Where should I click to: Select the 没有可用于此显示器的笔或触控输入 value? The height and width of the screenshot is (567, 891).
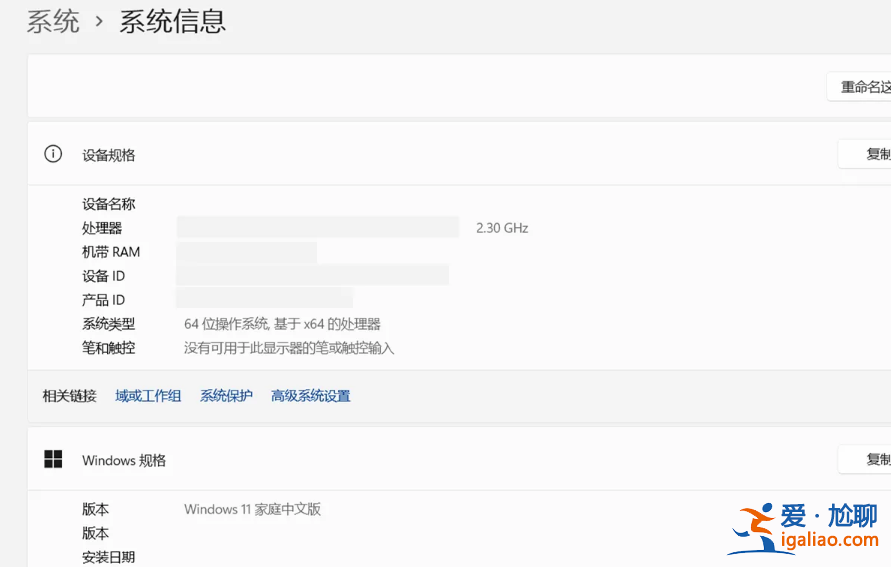(289, 348)
